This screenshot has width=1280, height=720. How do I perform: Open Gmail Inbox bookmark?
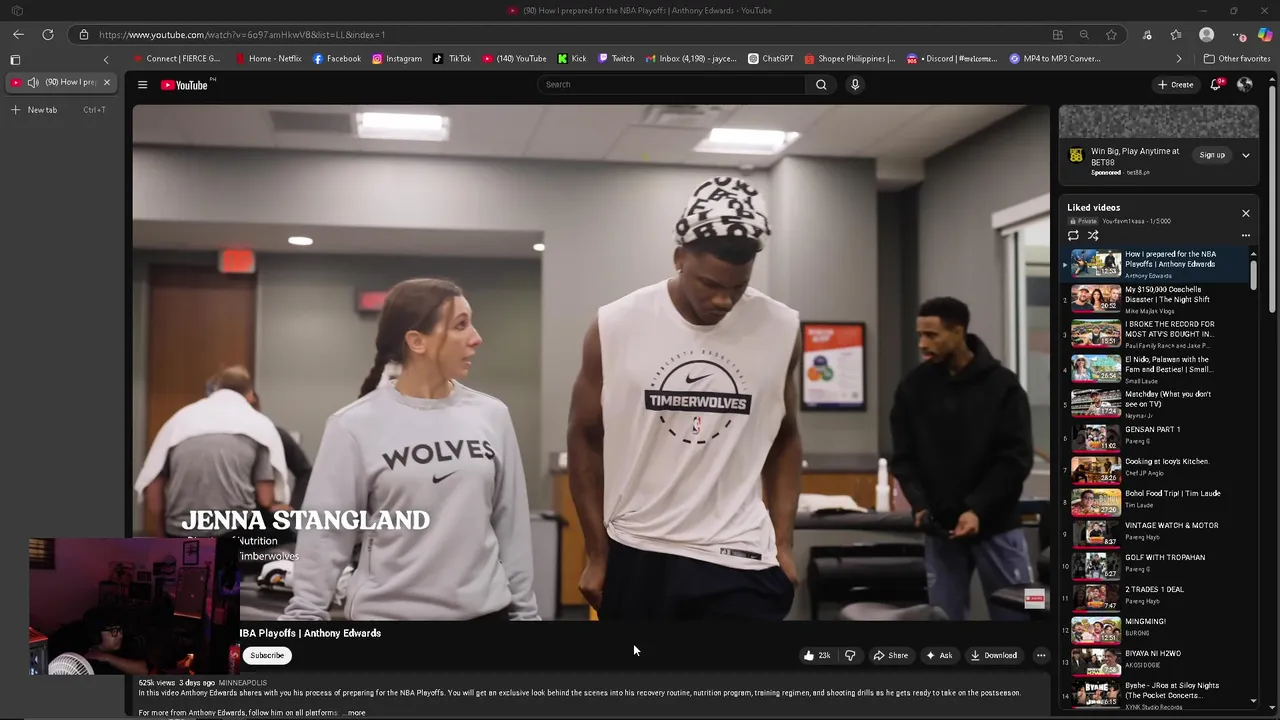(x=691, y=59)
